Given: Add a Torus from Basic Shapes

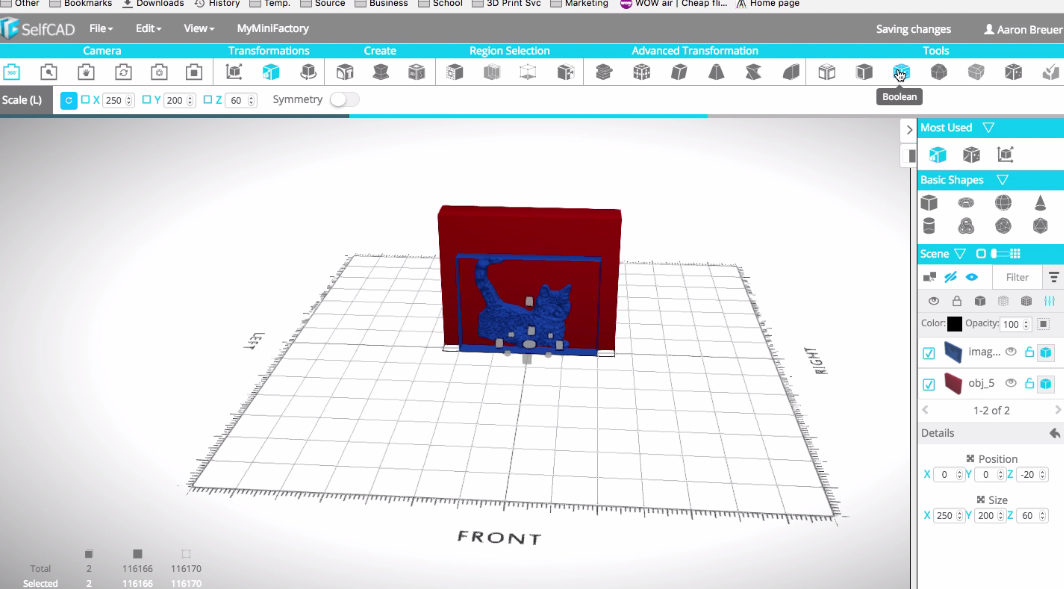Looking at the screenshot, I should 966,202.
